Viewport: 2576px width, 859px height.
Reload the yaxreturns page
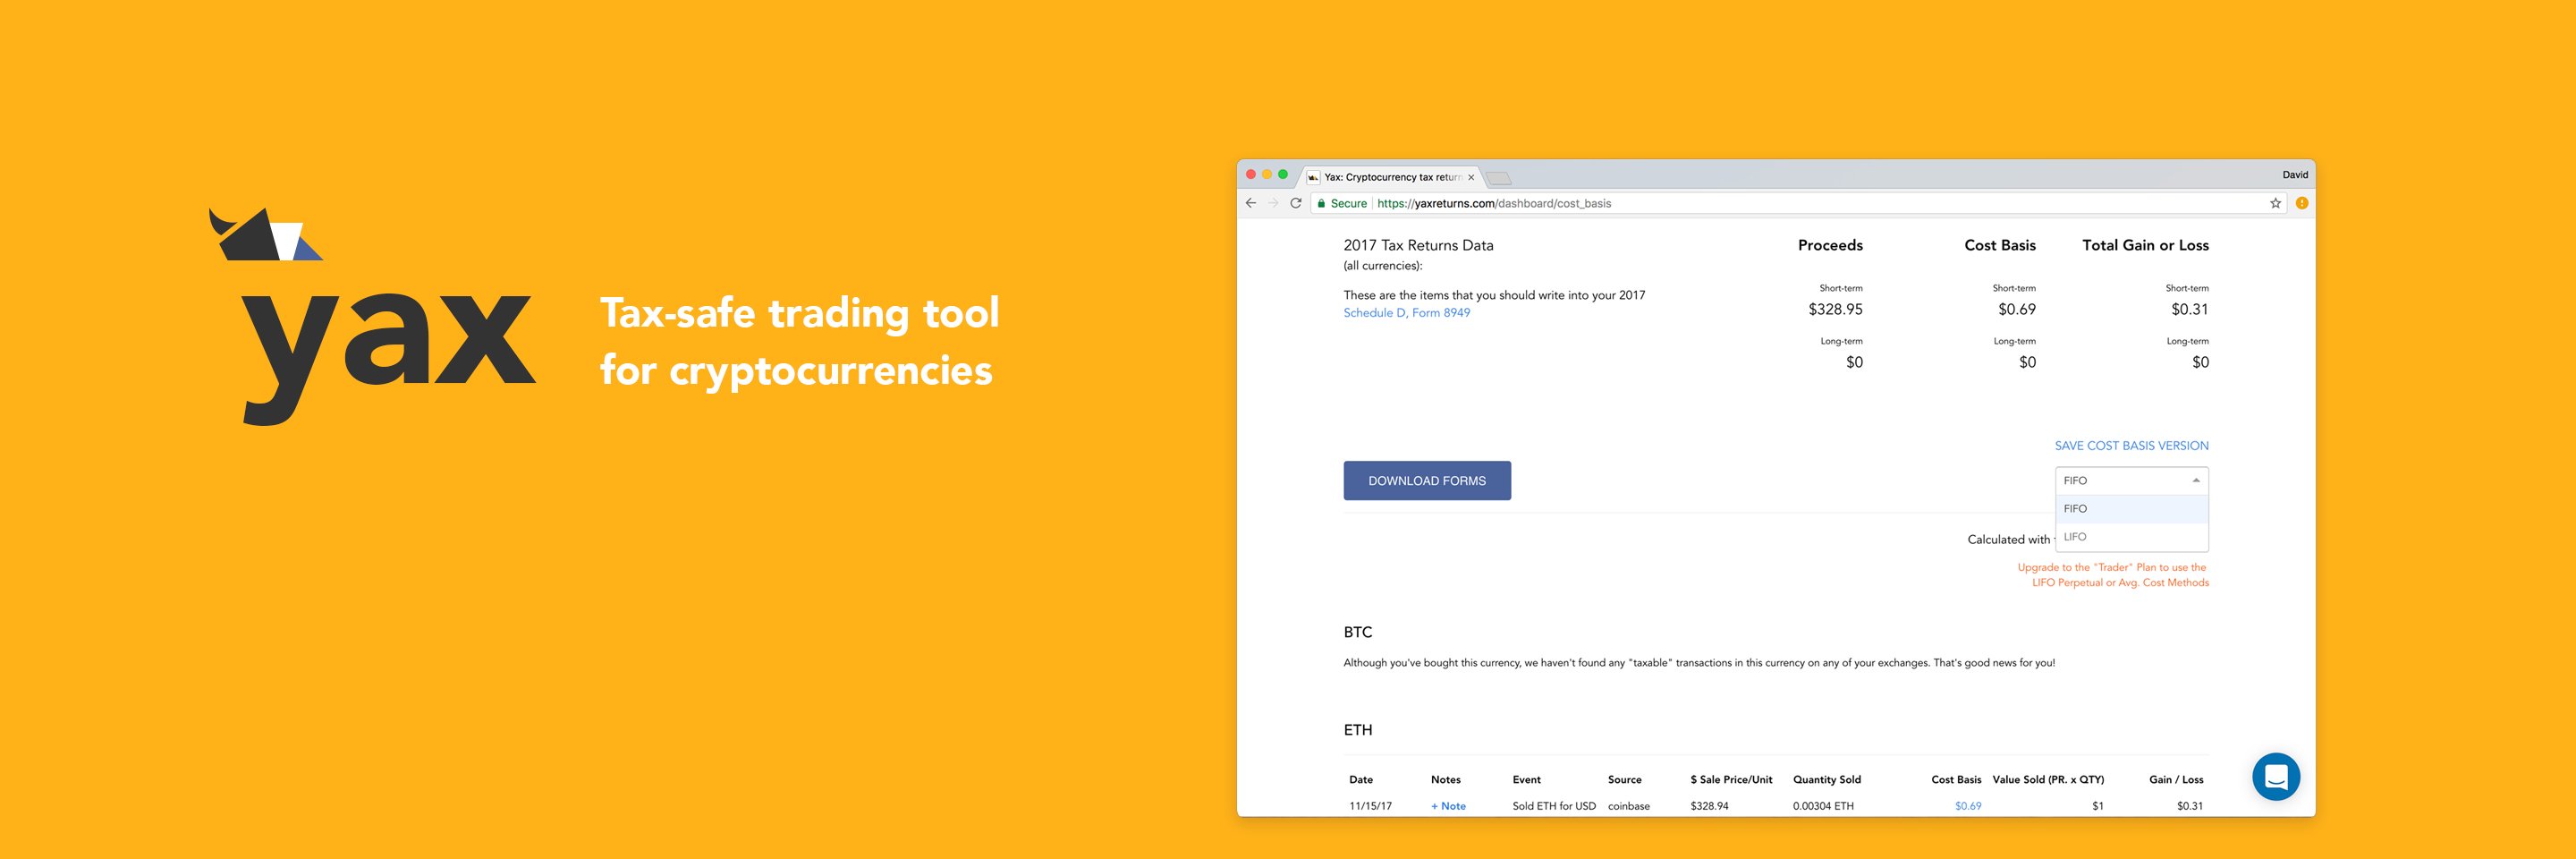click(1296, 203)
